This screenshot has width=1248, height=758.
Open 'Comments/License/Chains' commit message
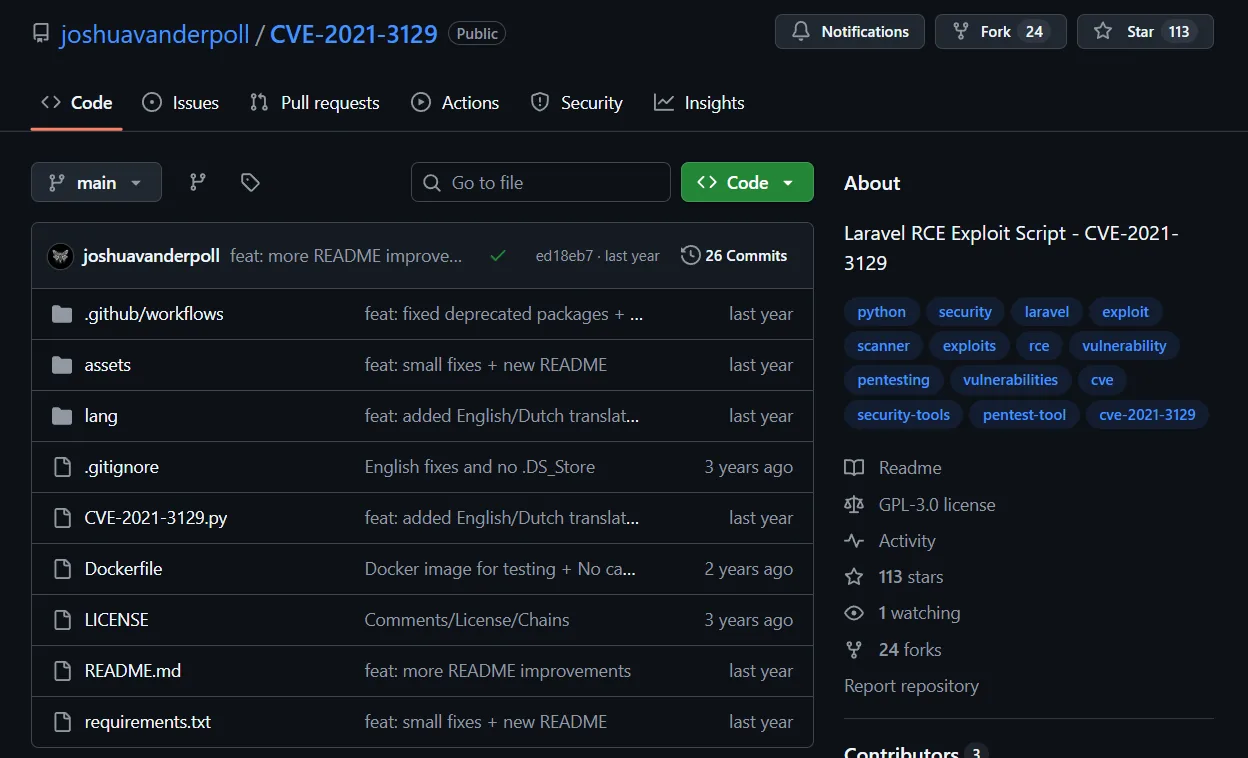[x=467, y=620]
